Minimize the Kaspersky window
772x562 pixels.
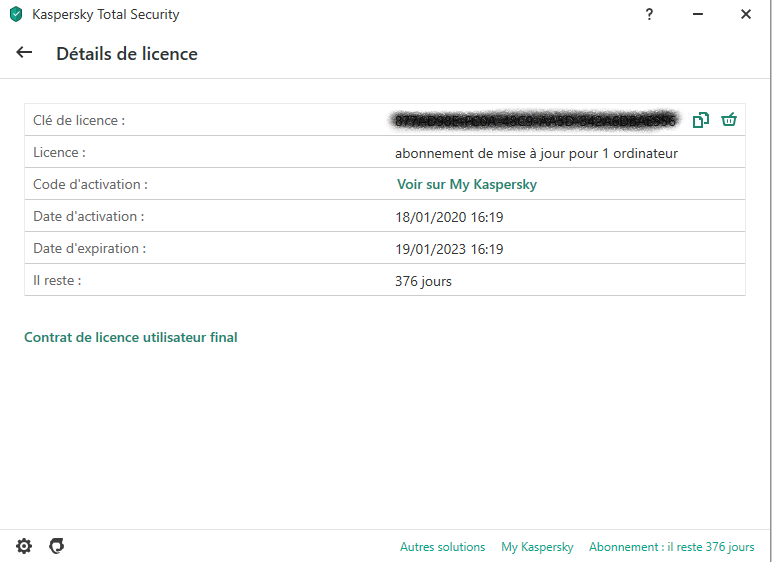pyautogui.click(x=697, y=15)
